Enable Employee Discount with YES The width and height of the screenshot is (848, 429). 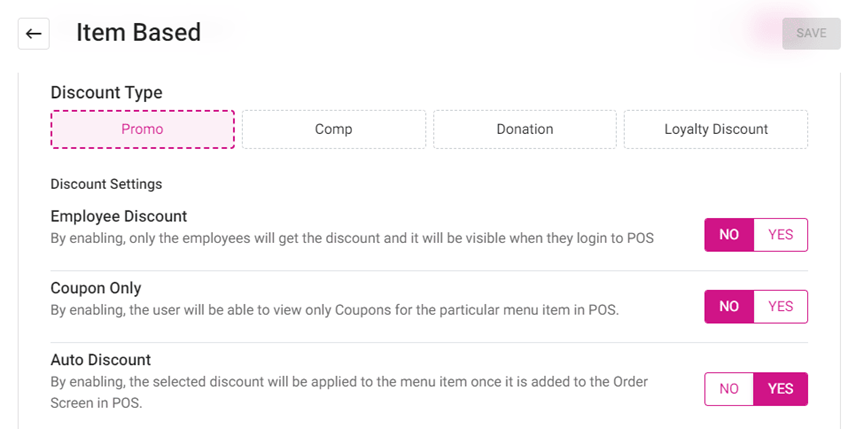(x=780, y=235)
